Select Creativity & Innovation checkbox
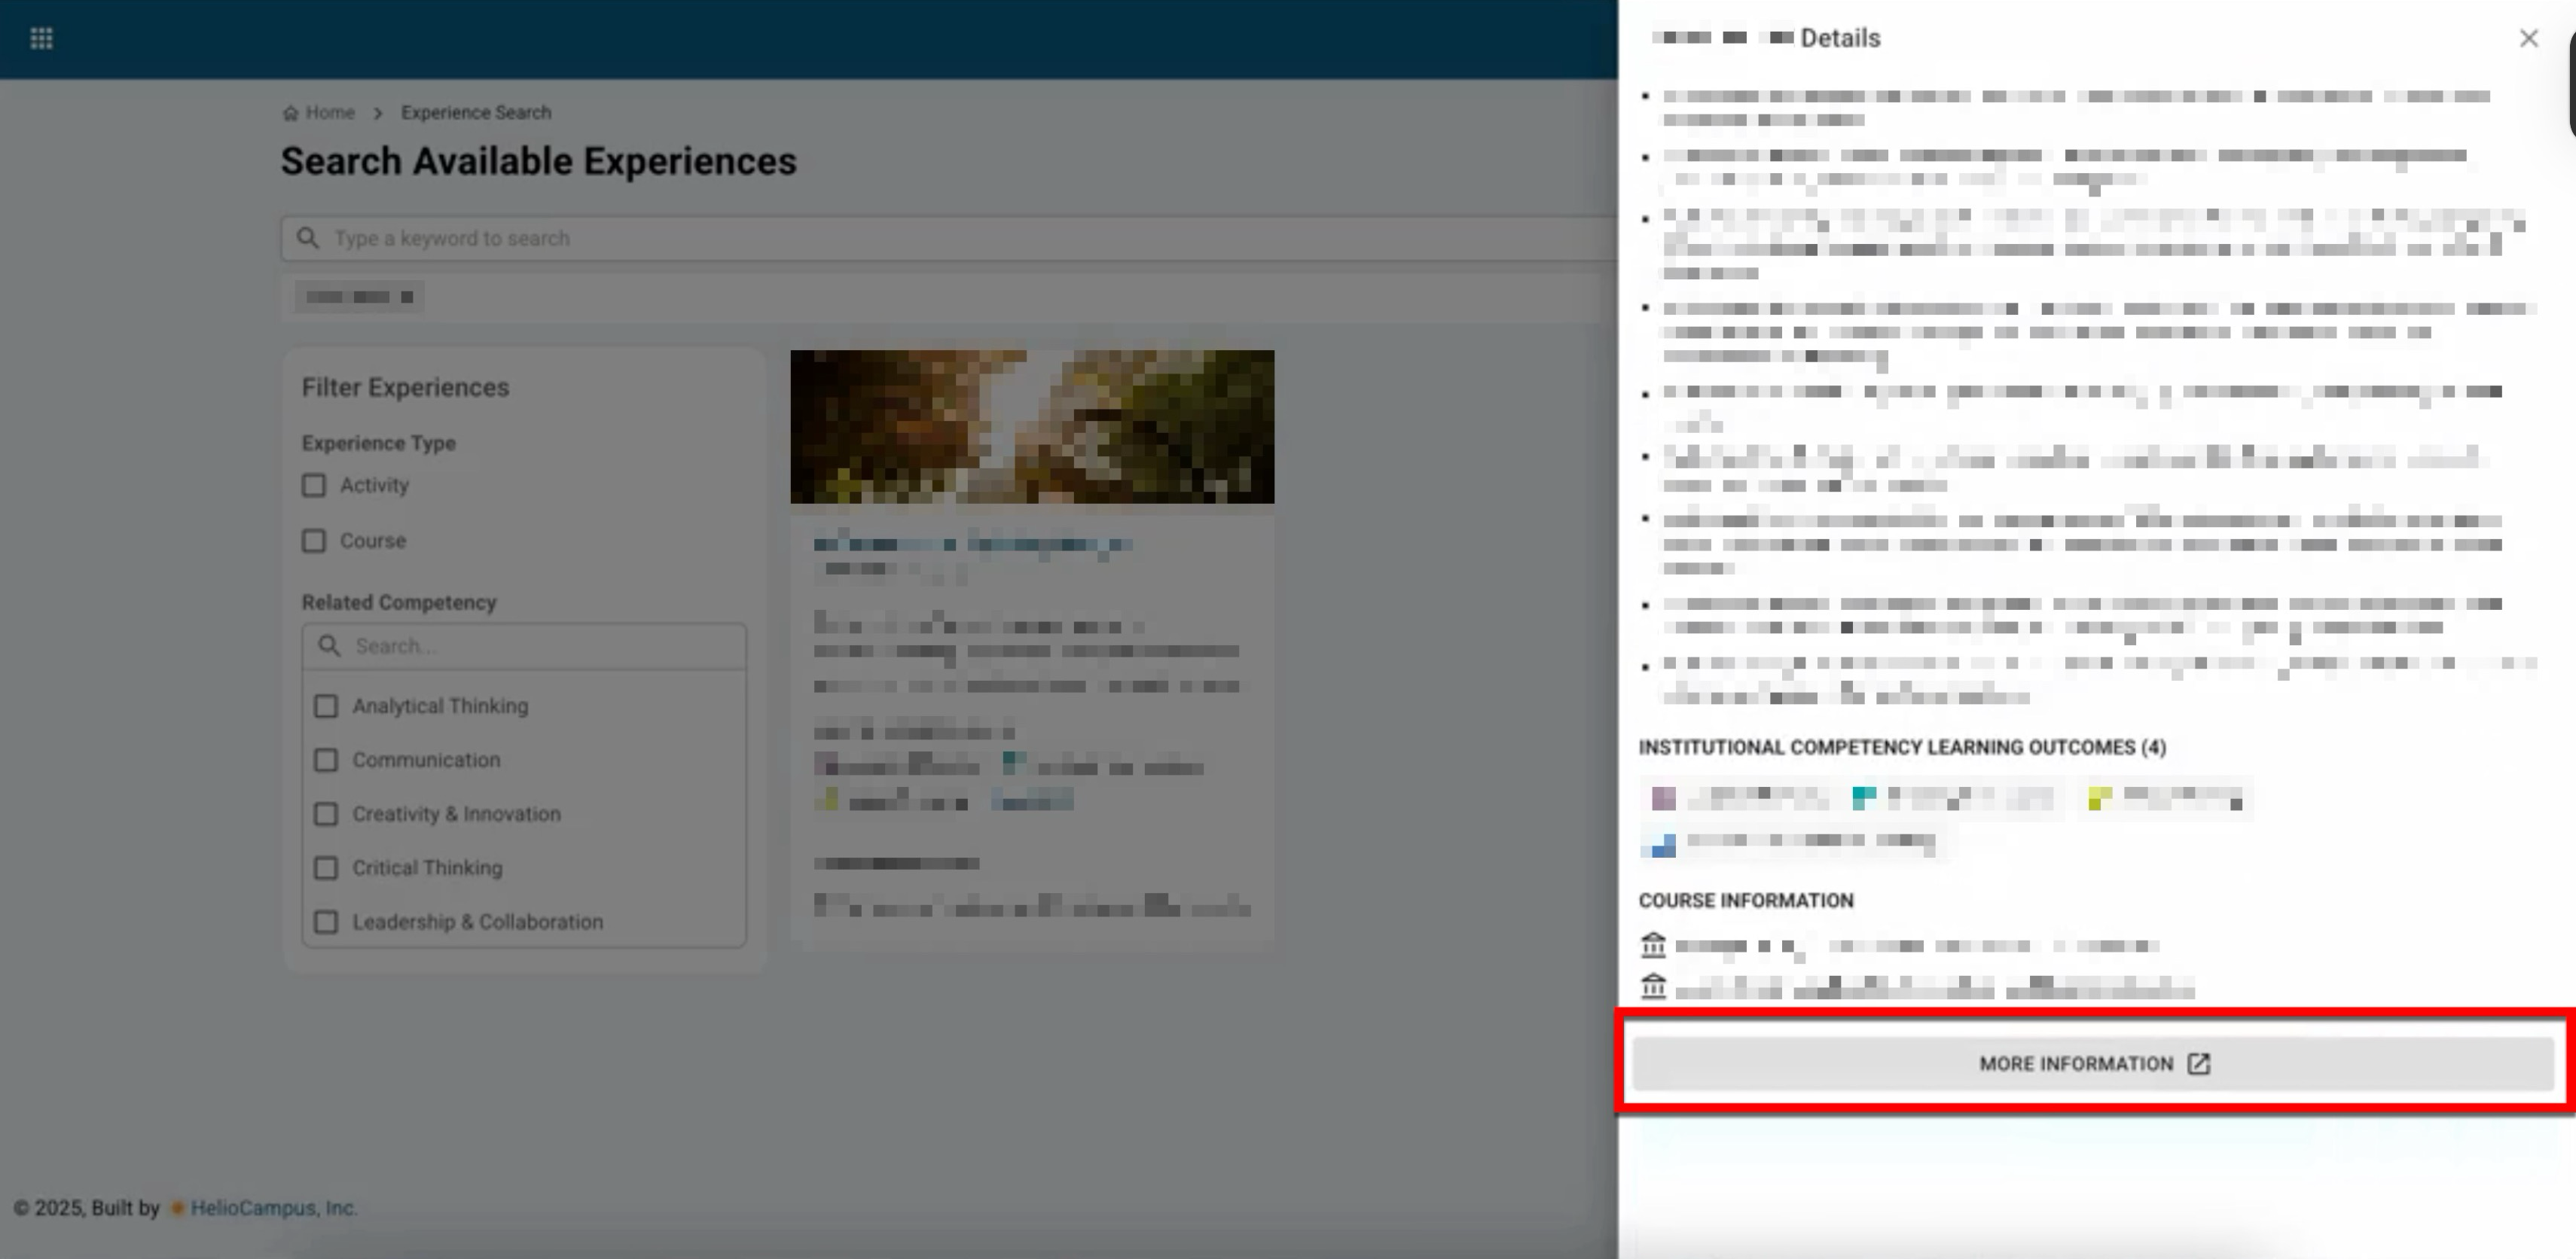This screenshot has height=1259, width=2576. 326,814
